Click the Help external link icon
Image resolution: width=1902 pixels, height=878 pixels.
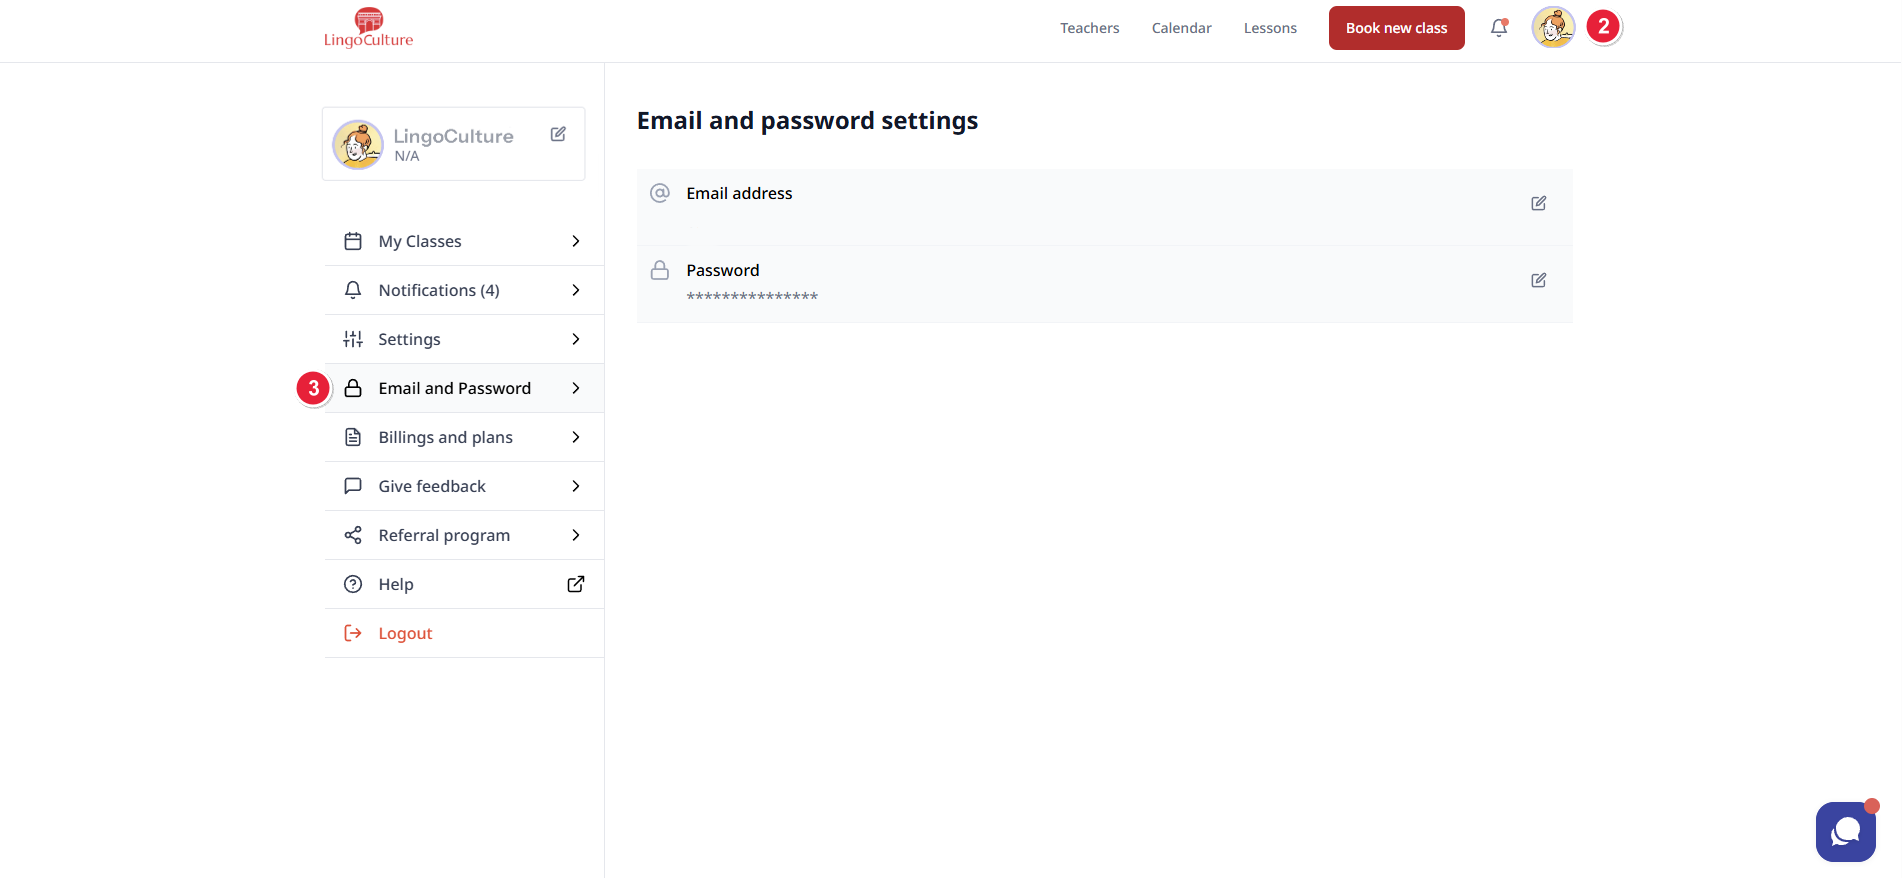576,584
